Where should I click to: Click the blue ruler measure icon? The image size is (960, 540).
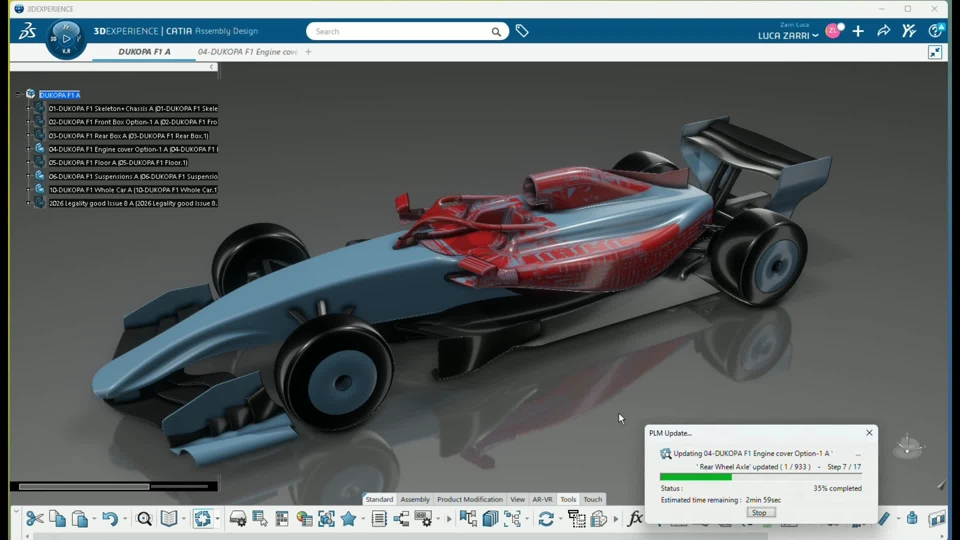(883, 519)
